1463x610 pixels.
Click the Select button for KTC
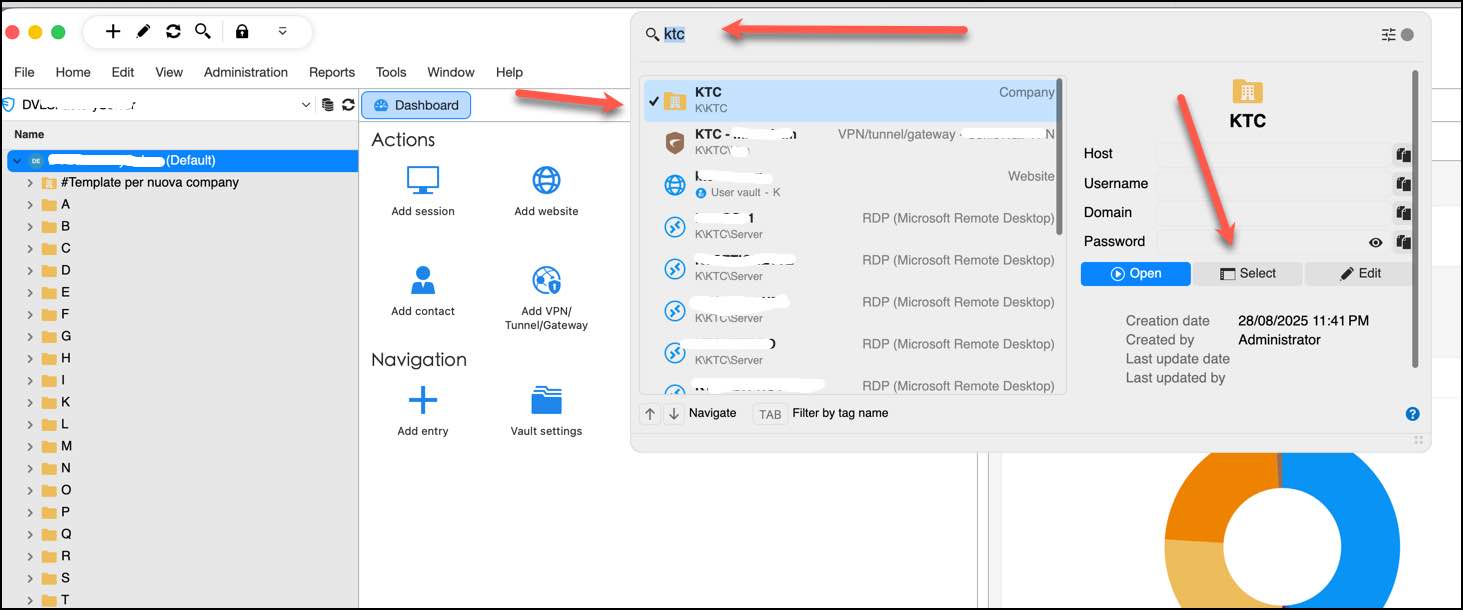click(1248, 274)
